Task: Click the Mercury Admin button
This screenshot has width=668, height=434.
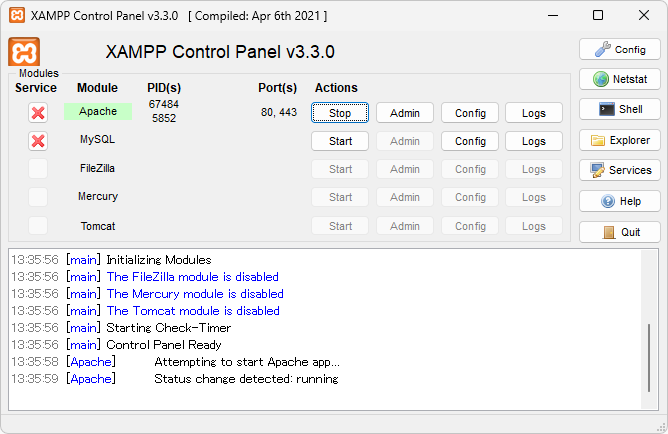Action: coord(405,197)
